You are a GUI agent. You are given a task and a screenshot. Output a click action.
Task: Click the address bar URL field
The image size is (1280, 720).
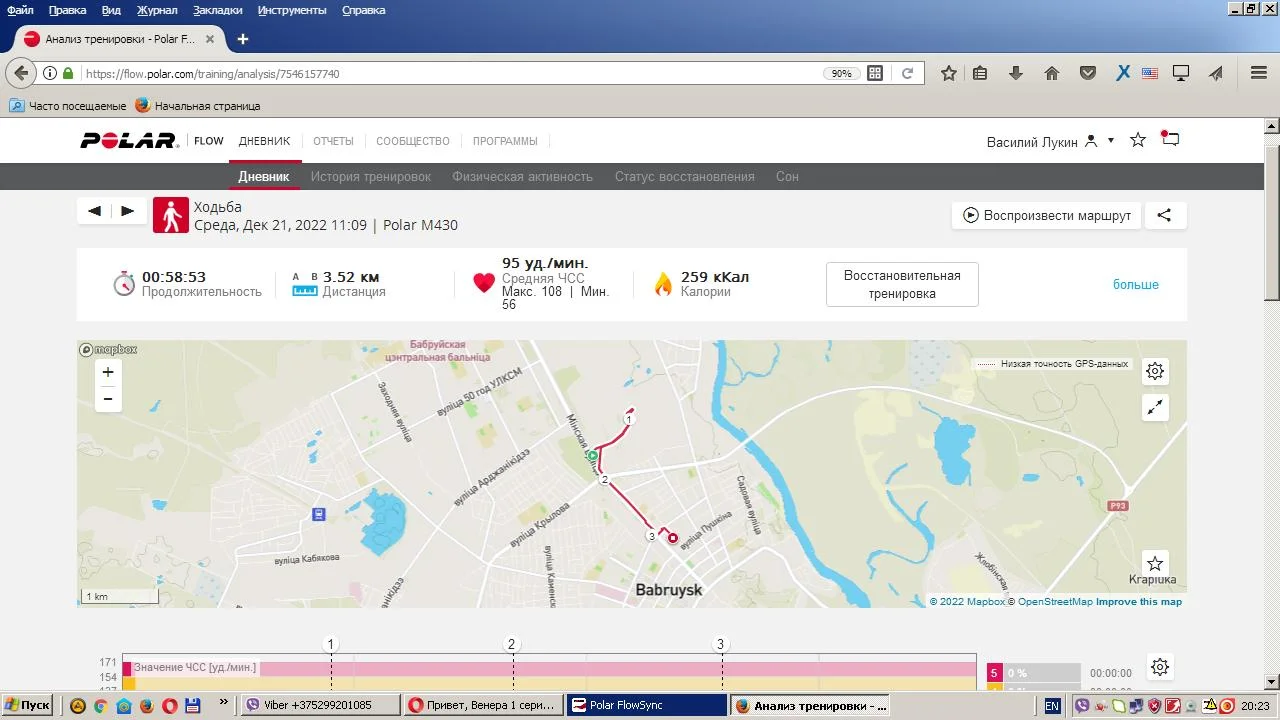pos(450,73)
